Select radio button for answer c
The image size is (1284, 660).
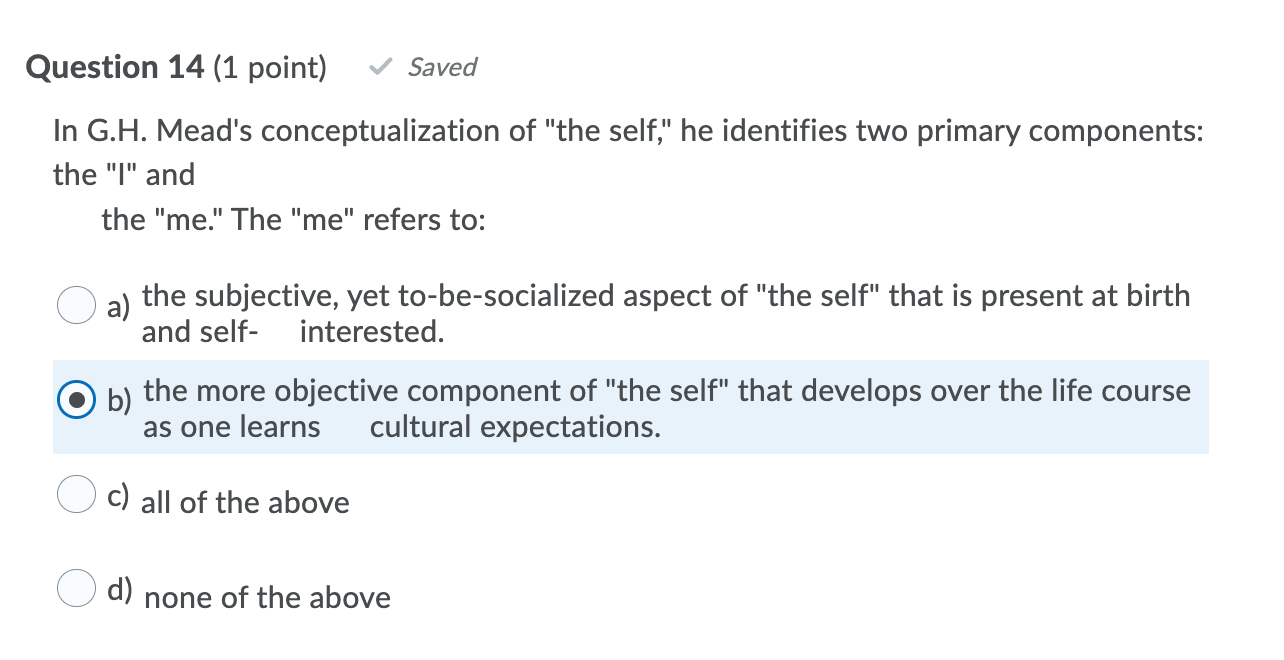[76, 493]
